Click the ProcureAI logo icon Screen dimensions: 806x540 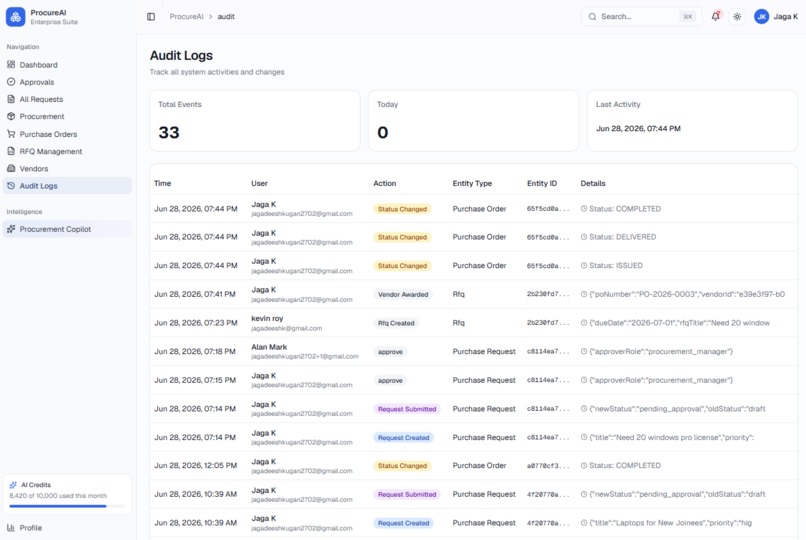point(15,17)
